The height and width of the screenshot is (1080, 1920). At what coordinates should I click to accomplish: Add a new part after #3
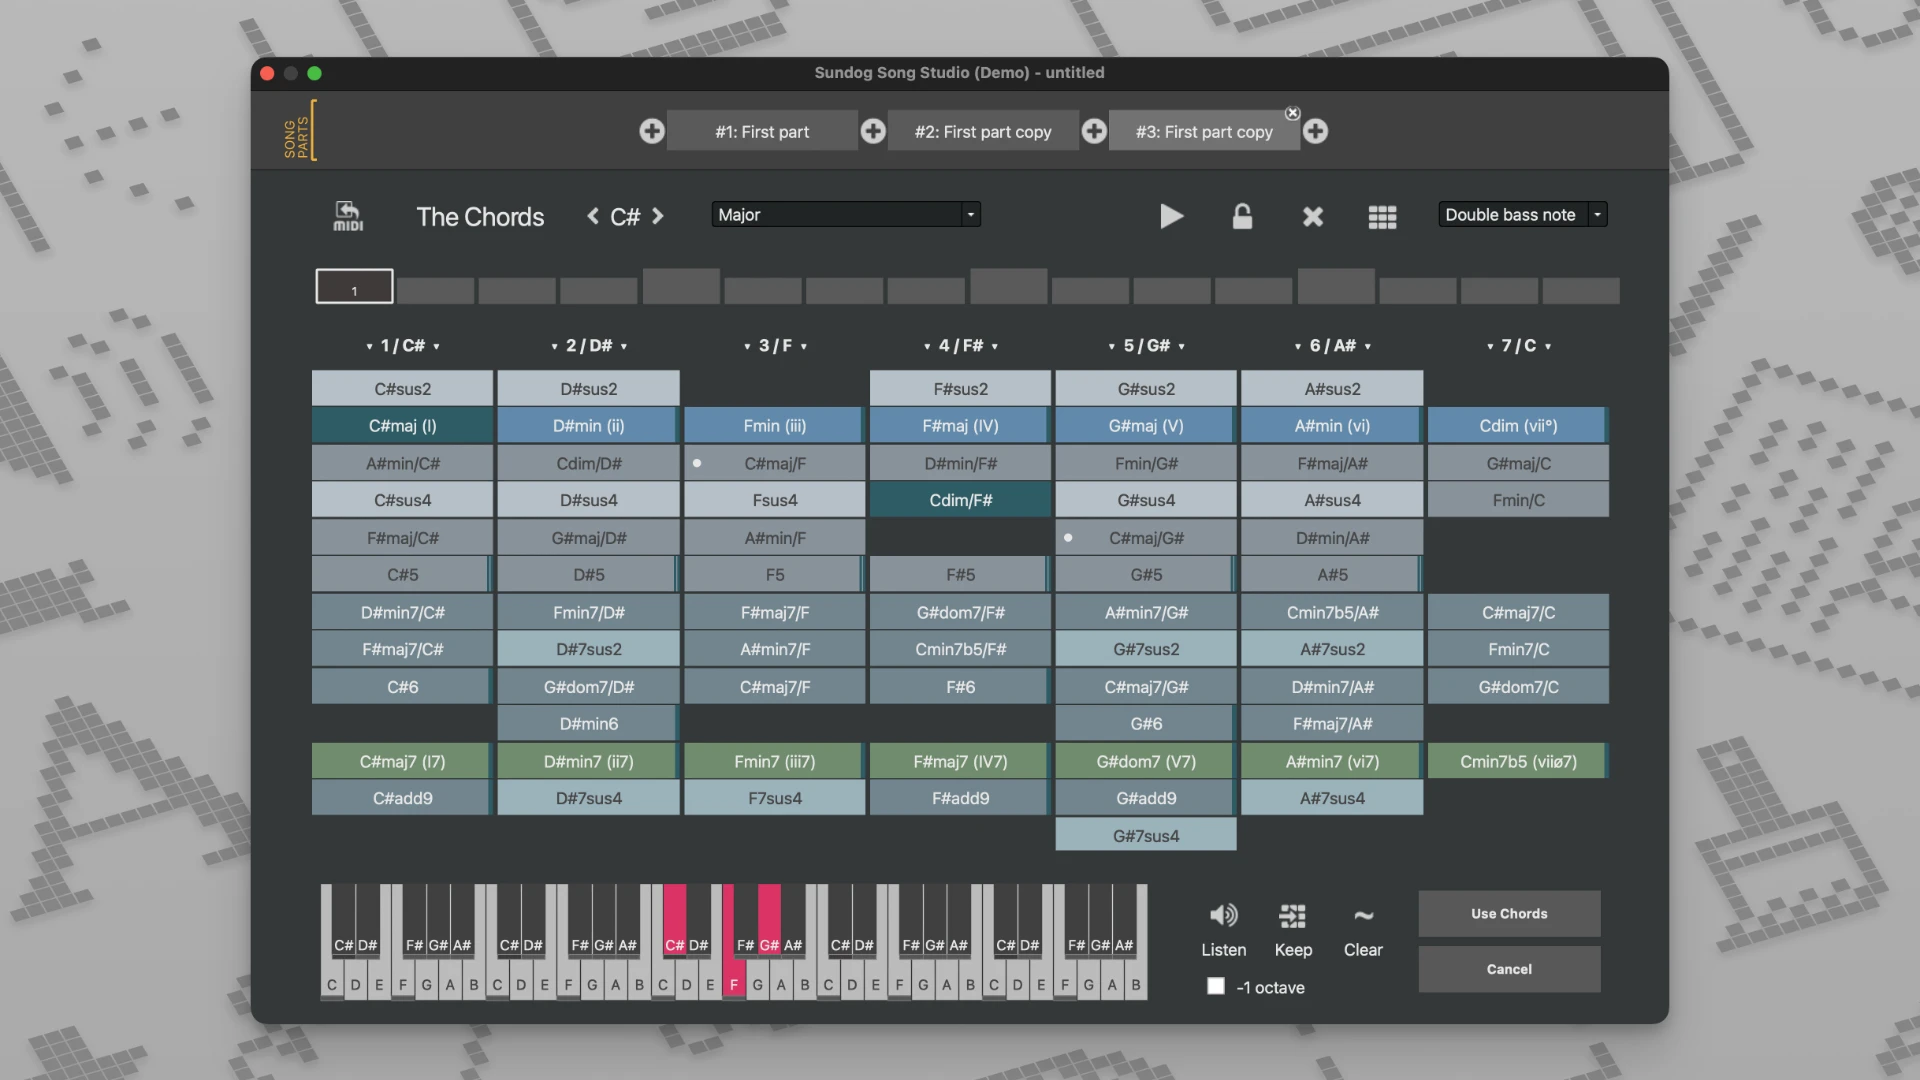click(x=1316, y=131)
